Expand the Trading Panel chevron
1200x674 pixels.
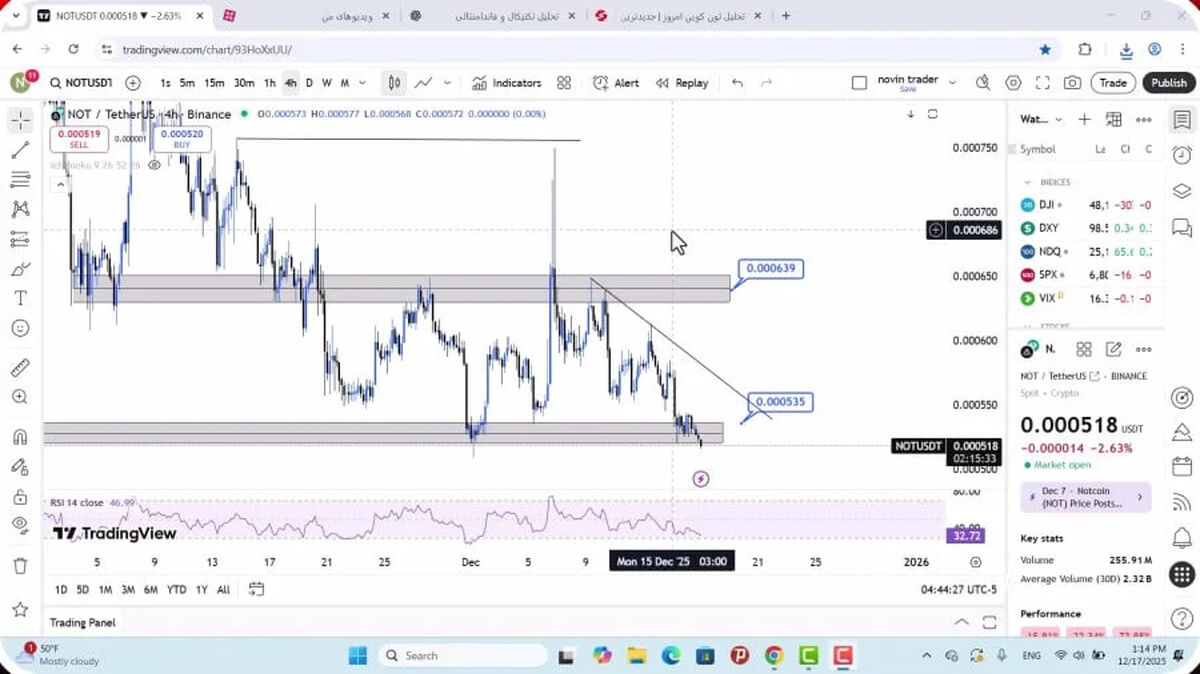tap(961, 622)
